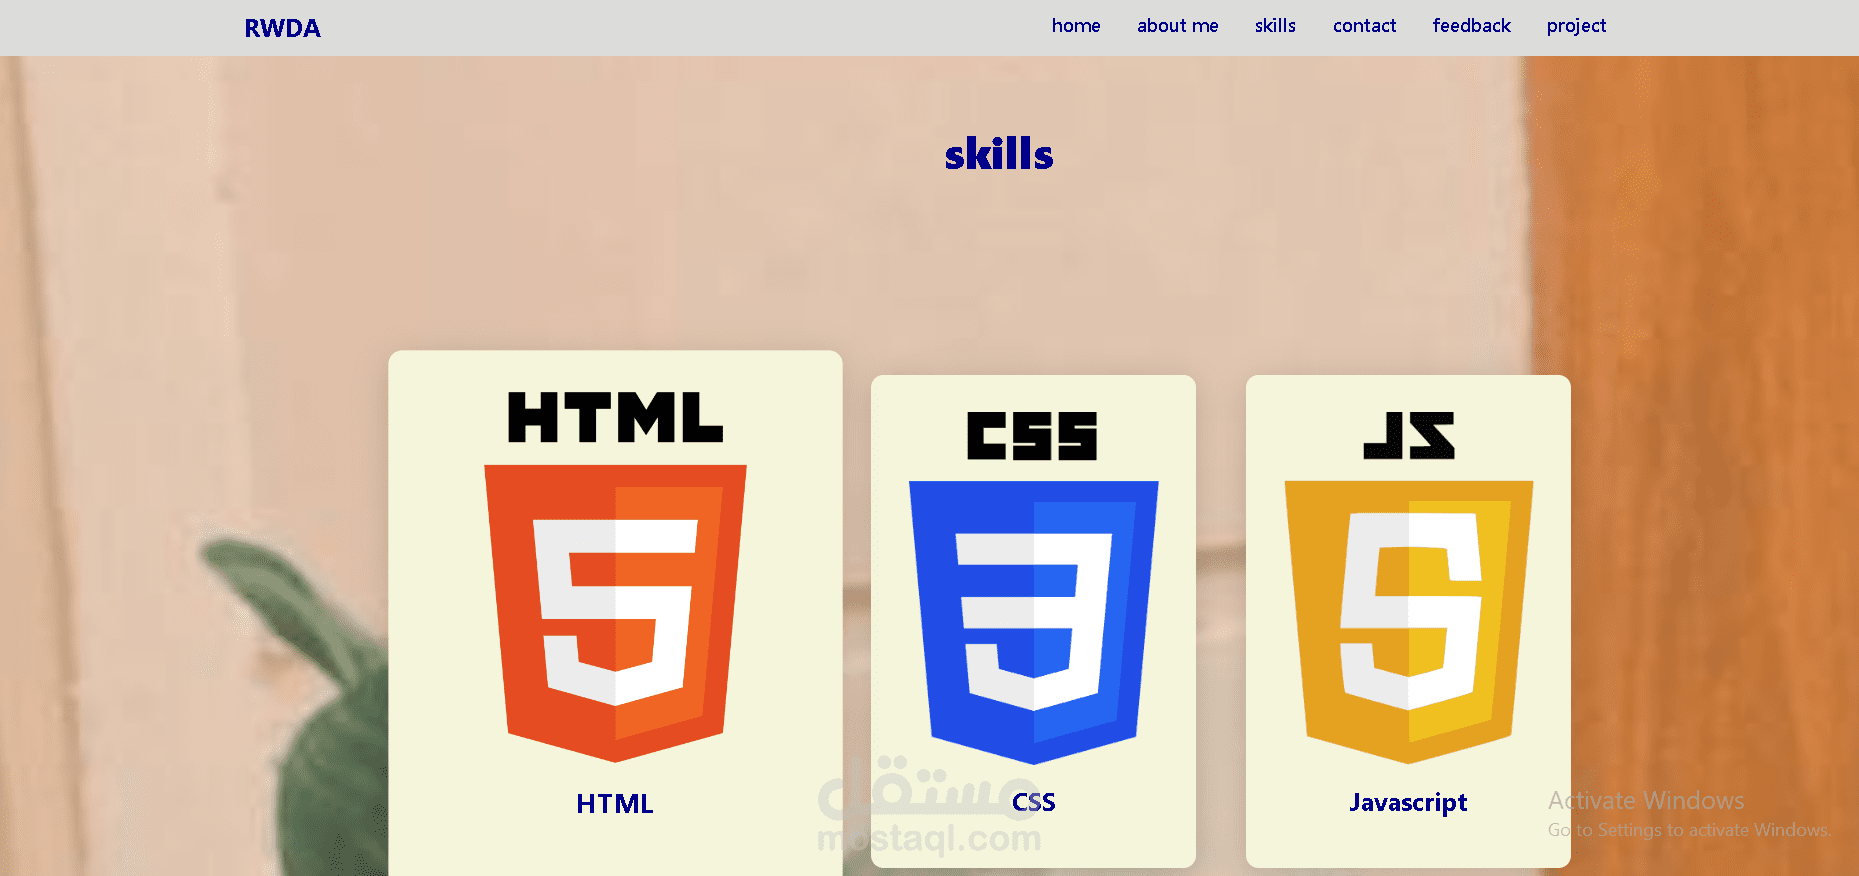Screen dimensions: 1859x876
Task: Open the about me nav link
Action: pos(1177,26)
